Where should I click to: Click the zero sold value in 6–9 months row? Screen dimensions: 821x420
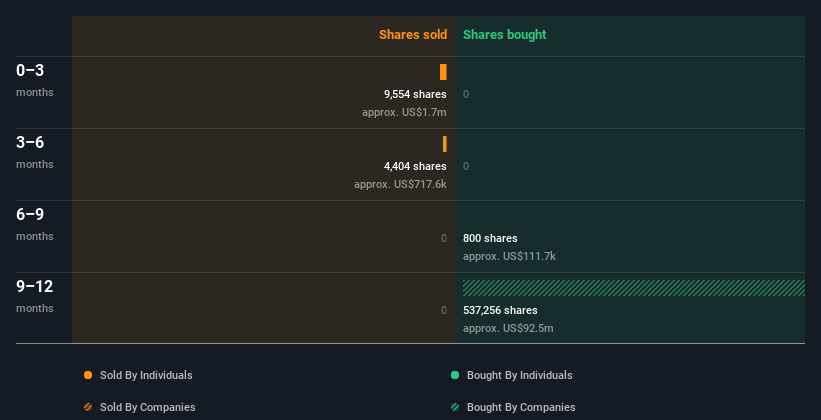coord(443,238)
